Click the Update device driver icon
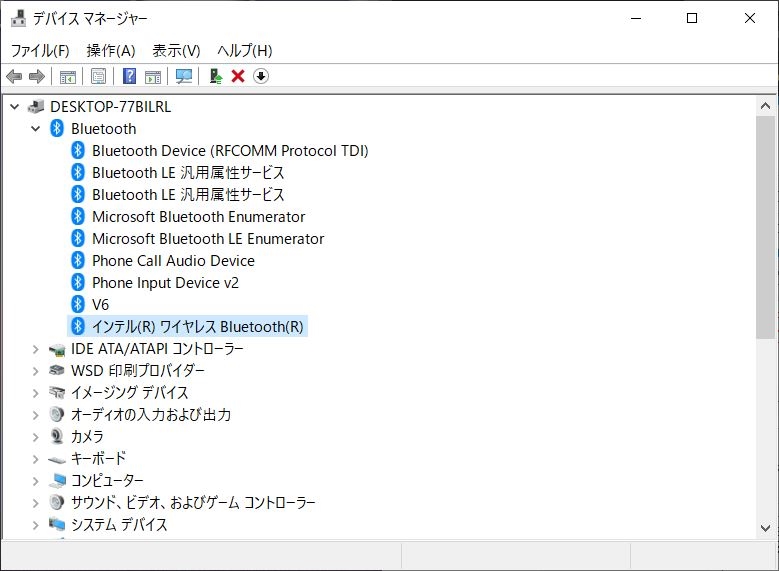 tap(215, 76)
